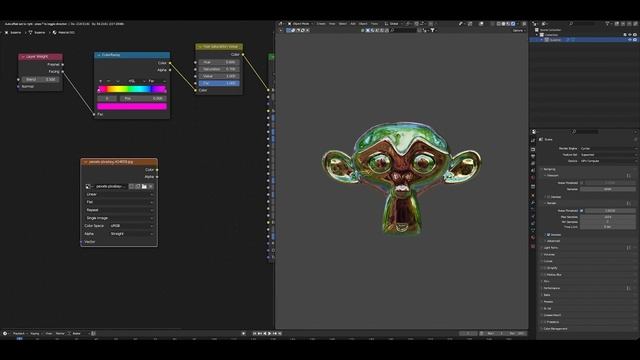Image resolution: width=640 pixels, height=360 pixels.
Task: Enable the Viewport Denoise checkbox
Action: coord(549,197)
